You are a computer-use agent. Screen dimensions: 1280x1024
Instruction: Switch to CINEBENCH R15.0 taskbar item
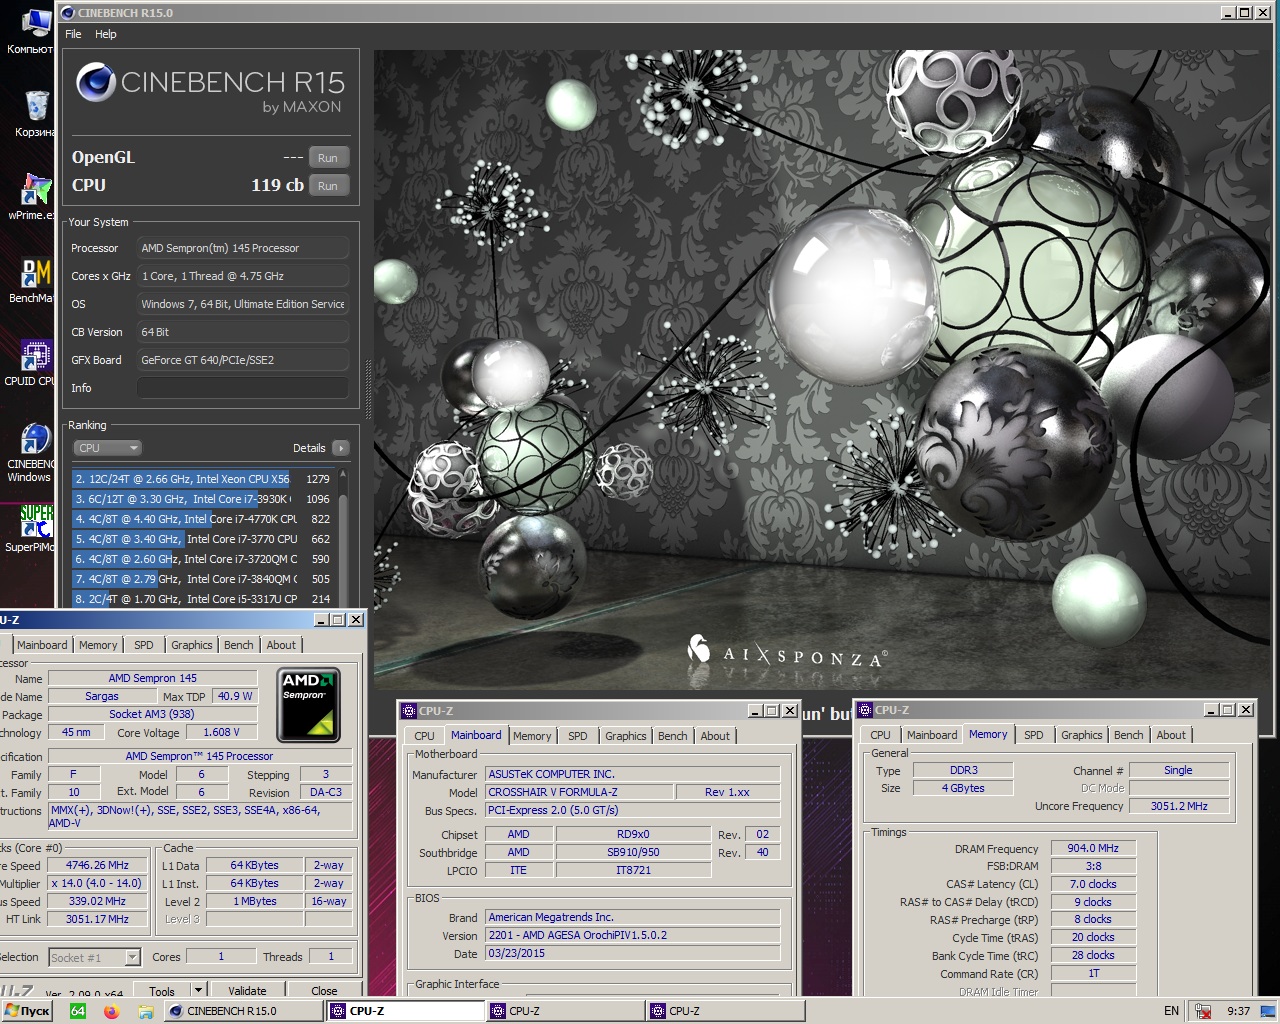click(243, 1011)
